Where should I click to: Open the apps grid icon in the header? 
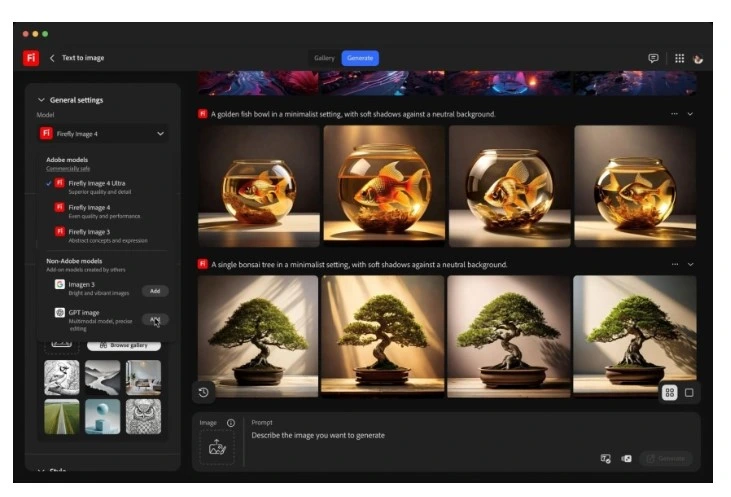(x=679, y=58)
